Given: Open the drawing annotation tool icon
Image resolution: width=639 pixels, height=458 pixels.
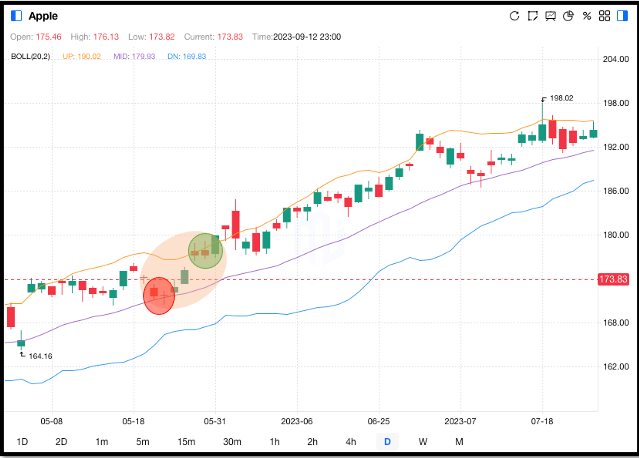Looking at the screenshot, I should coord(533,16).
